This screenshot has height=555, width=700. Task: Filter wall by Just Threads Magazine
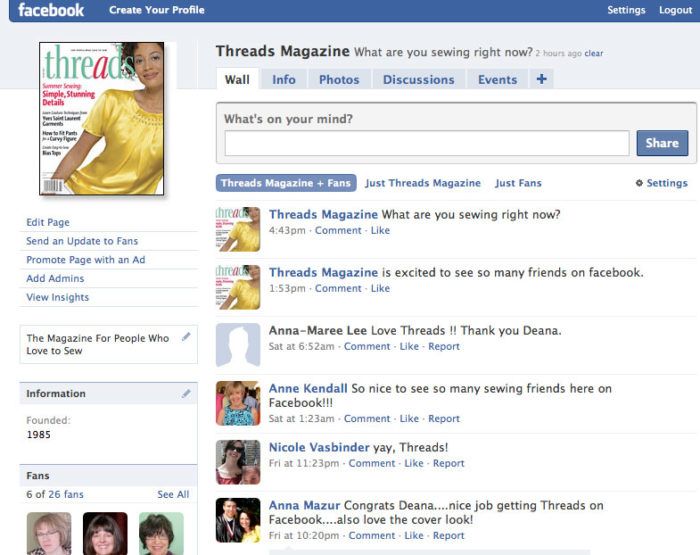pyautogui.click(x=423, y=183)
